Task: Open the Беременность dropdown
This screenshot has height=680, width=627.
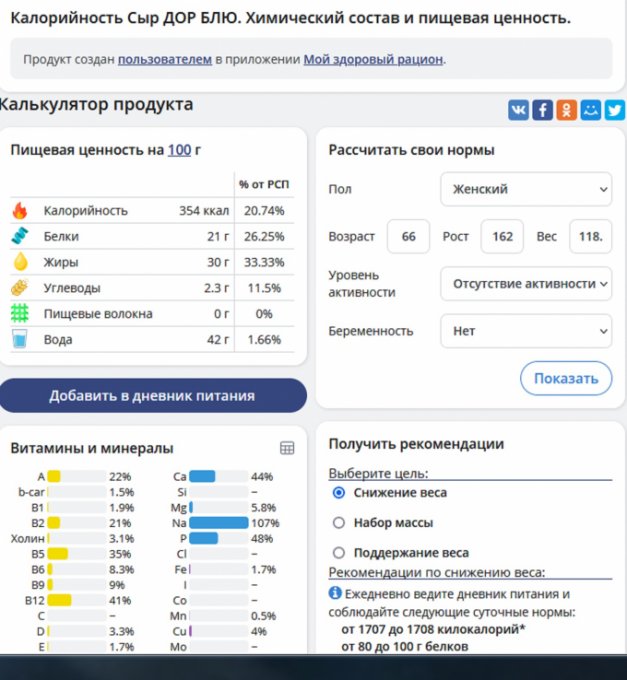Action: tap(526, 331)
